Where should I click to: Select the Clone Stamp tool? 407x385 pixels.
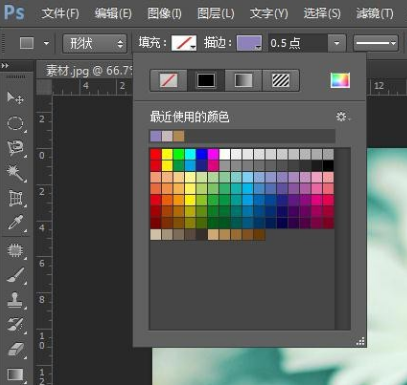click(15, 300)
